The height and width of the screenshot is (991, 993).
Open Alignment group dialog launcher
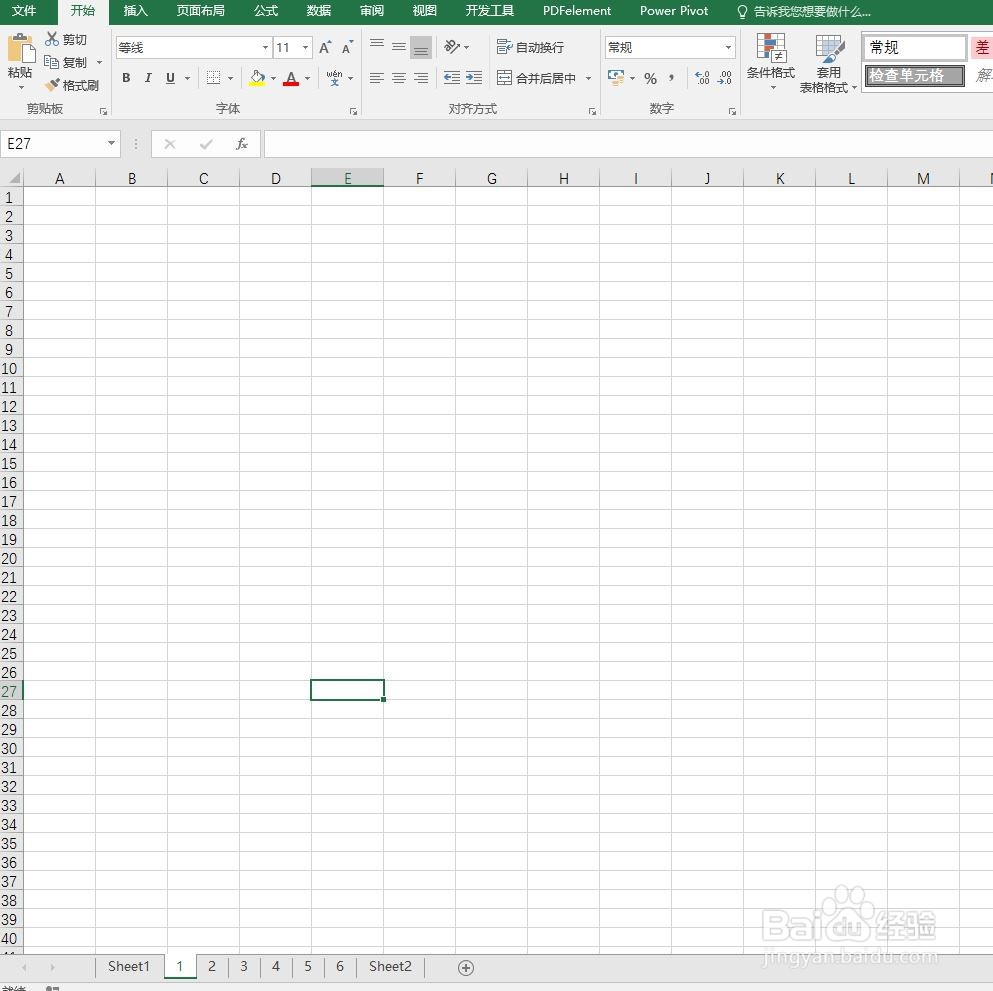[592, 111]
